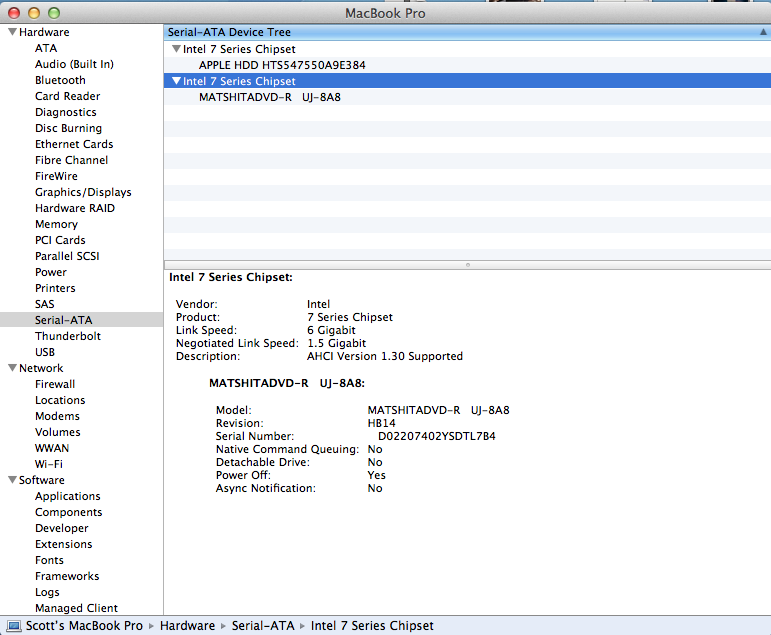Image resolution: width=771 pixels, height=635 pixels.
Task: Select ATA in the sidebar
Action: 46,48
